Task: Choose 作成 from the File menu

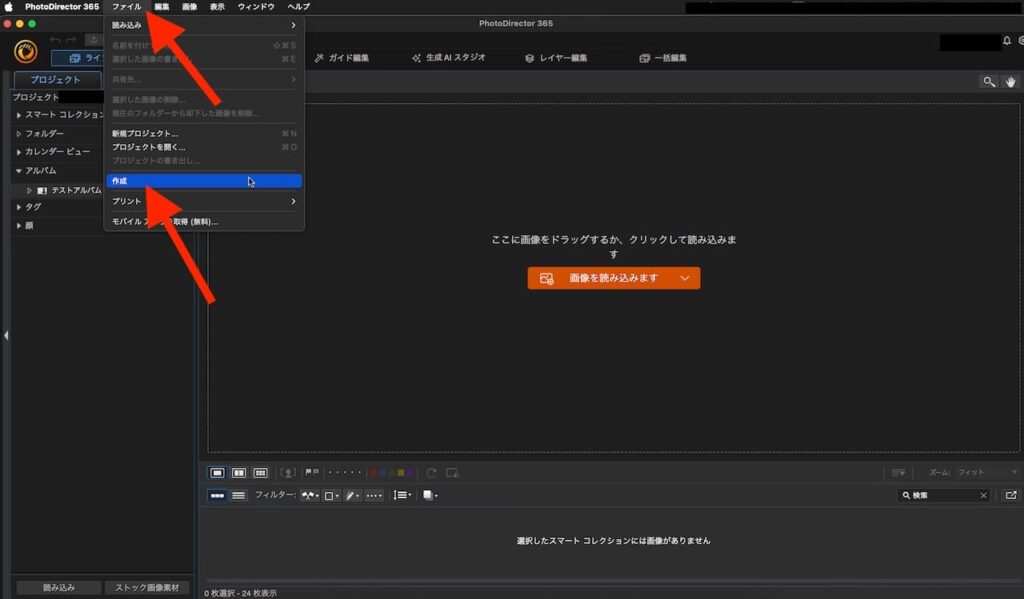Action: pos(204,181)
